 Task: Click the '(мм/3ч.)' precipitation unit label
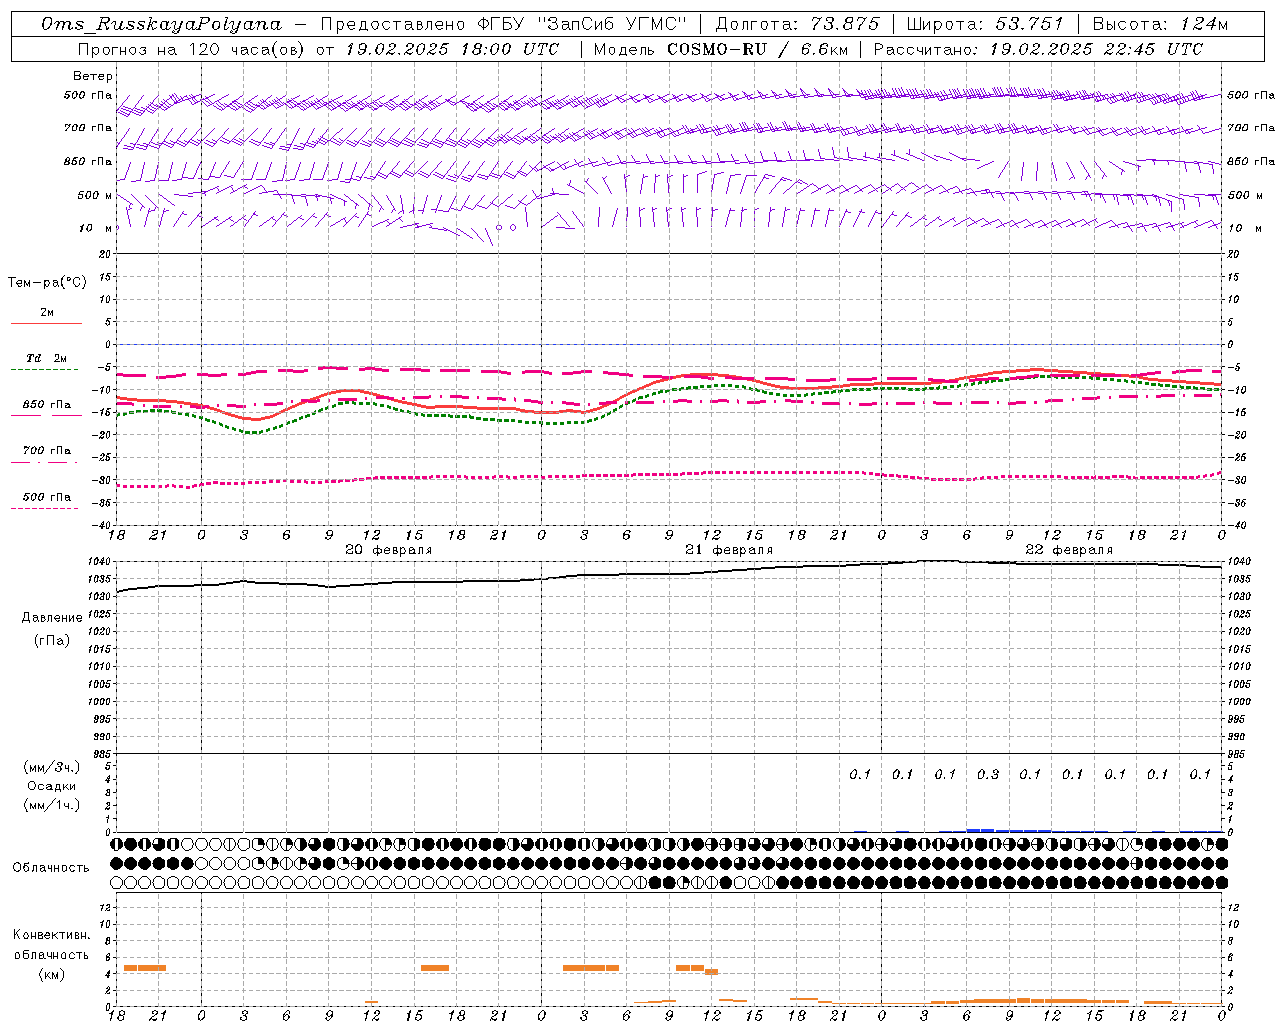coord(51,767)
